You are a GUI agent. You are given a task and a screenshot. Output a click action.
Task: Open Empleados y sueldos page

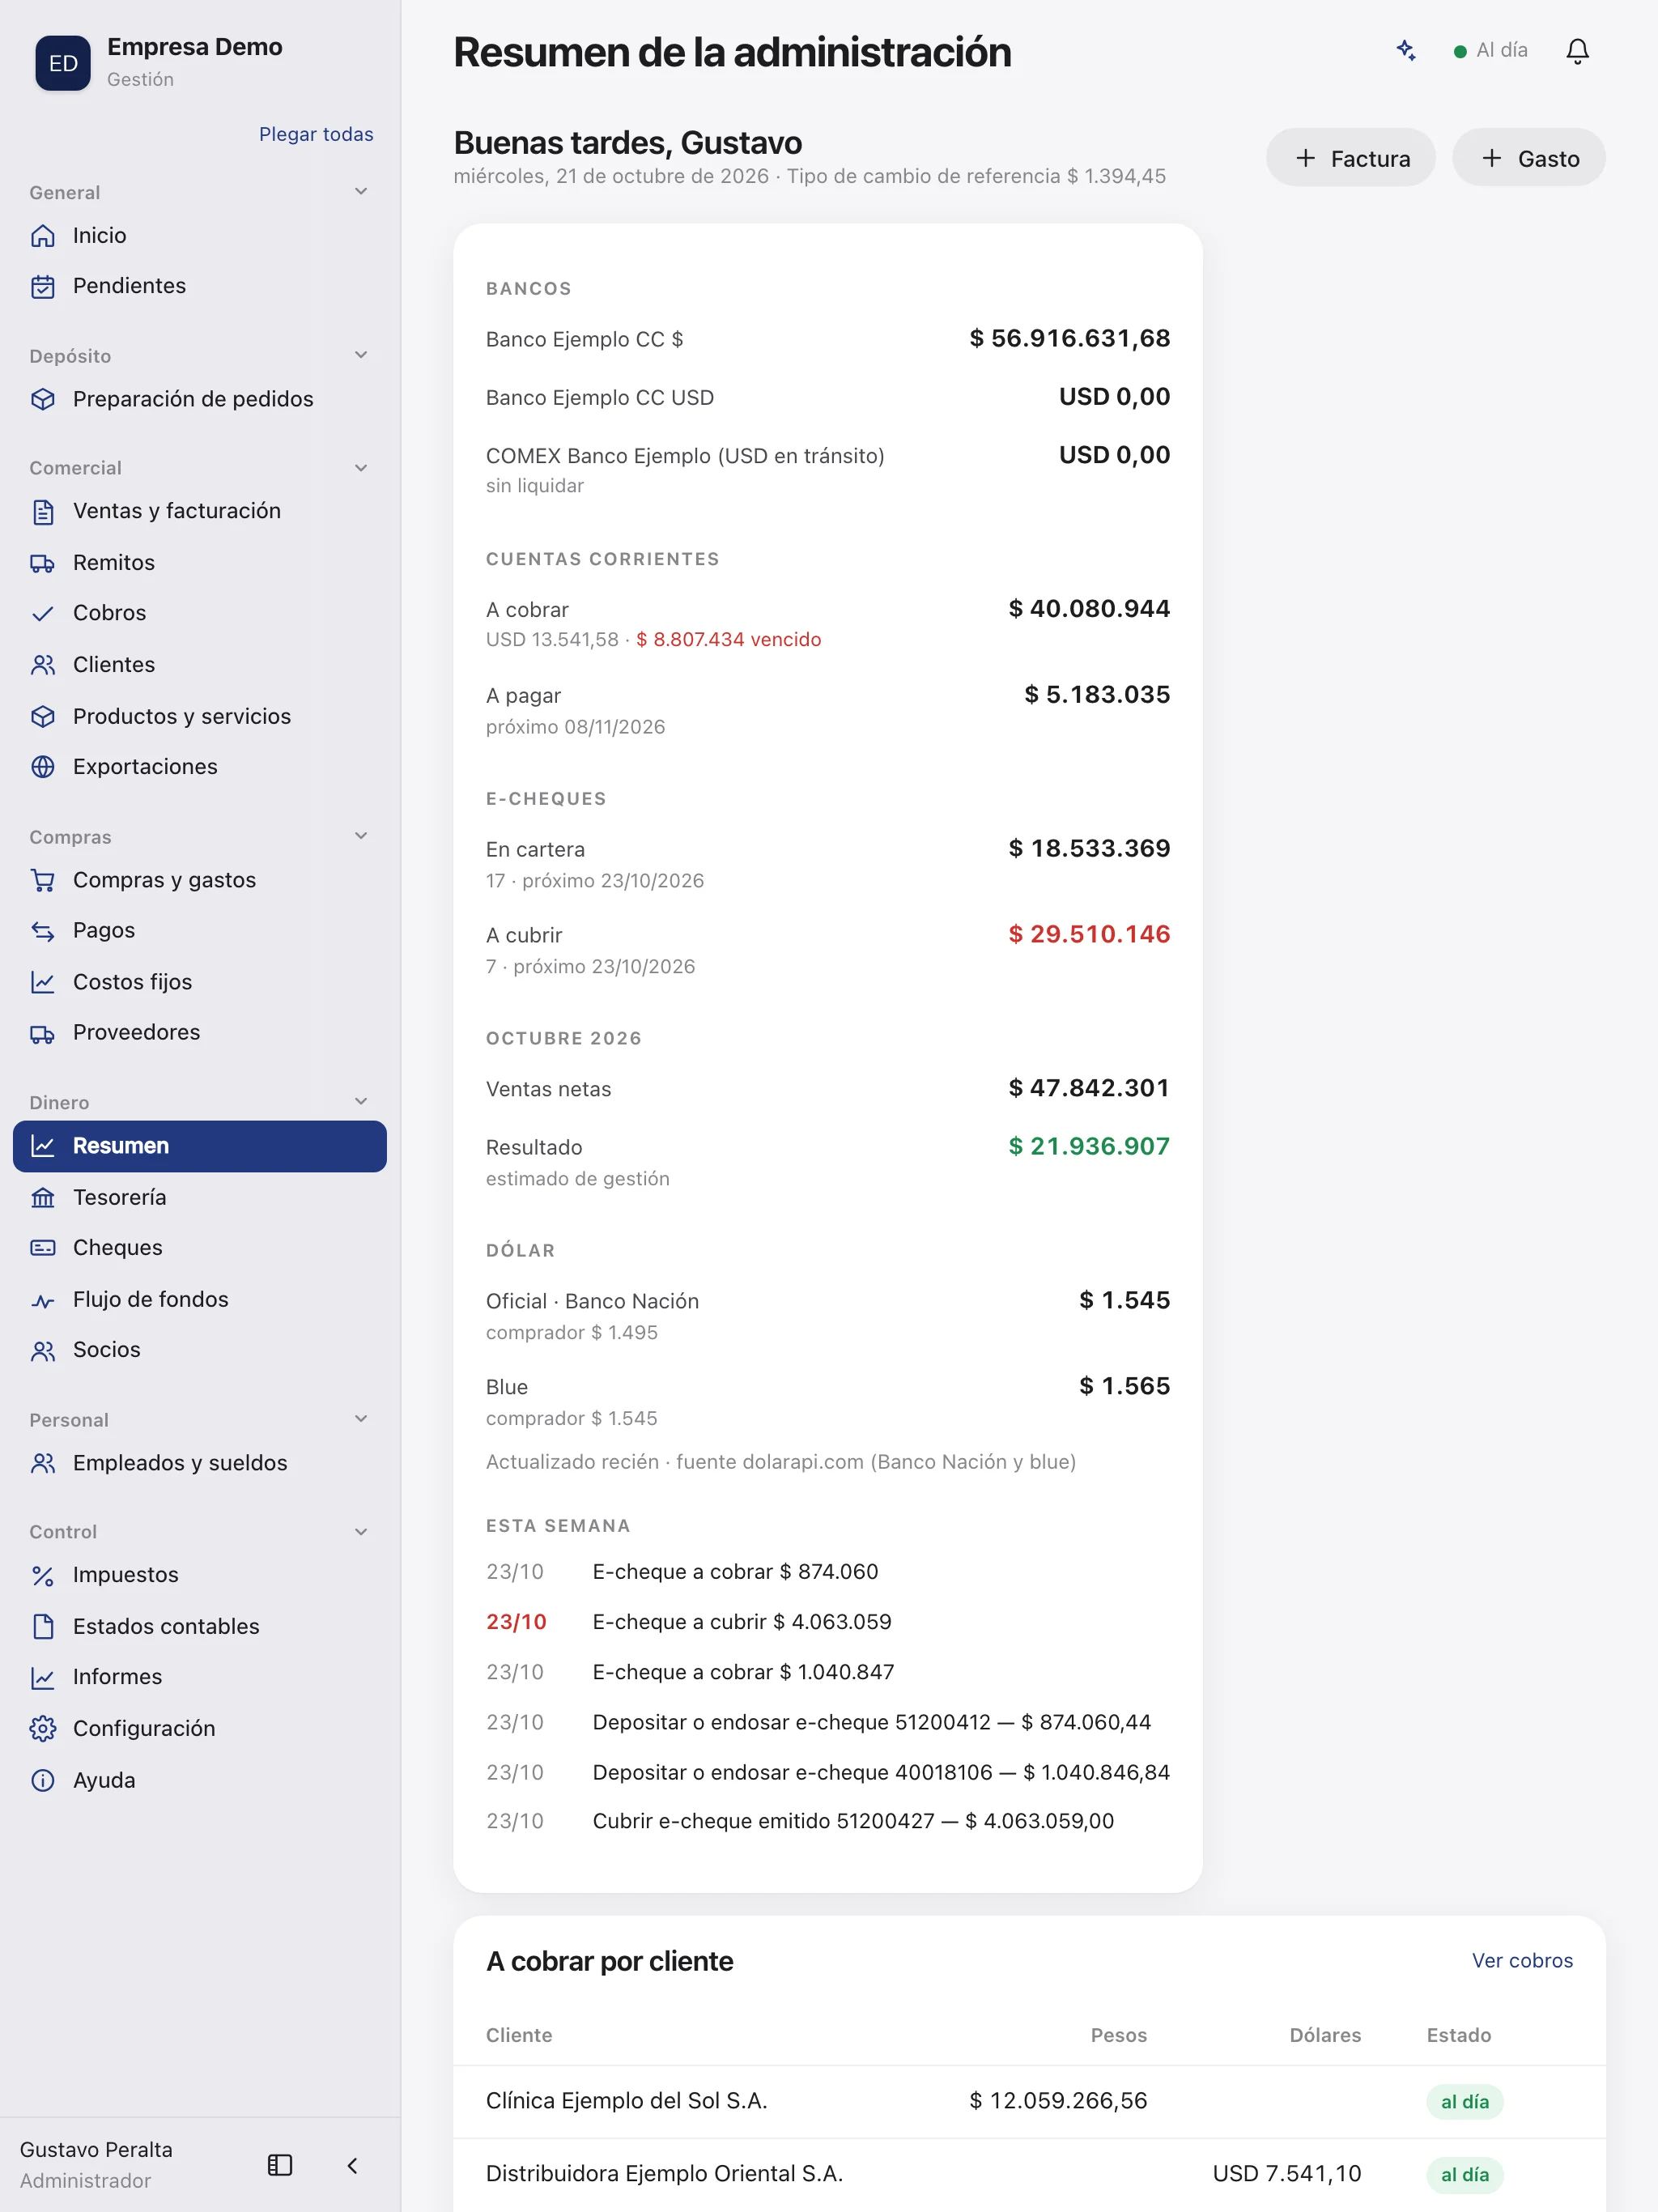[200, 1463]
